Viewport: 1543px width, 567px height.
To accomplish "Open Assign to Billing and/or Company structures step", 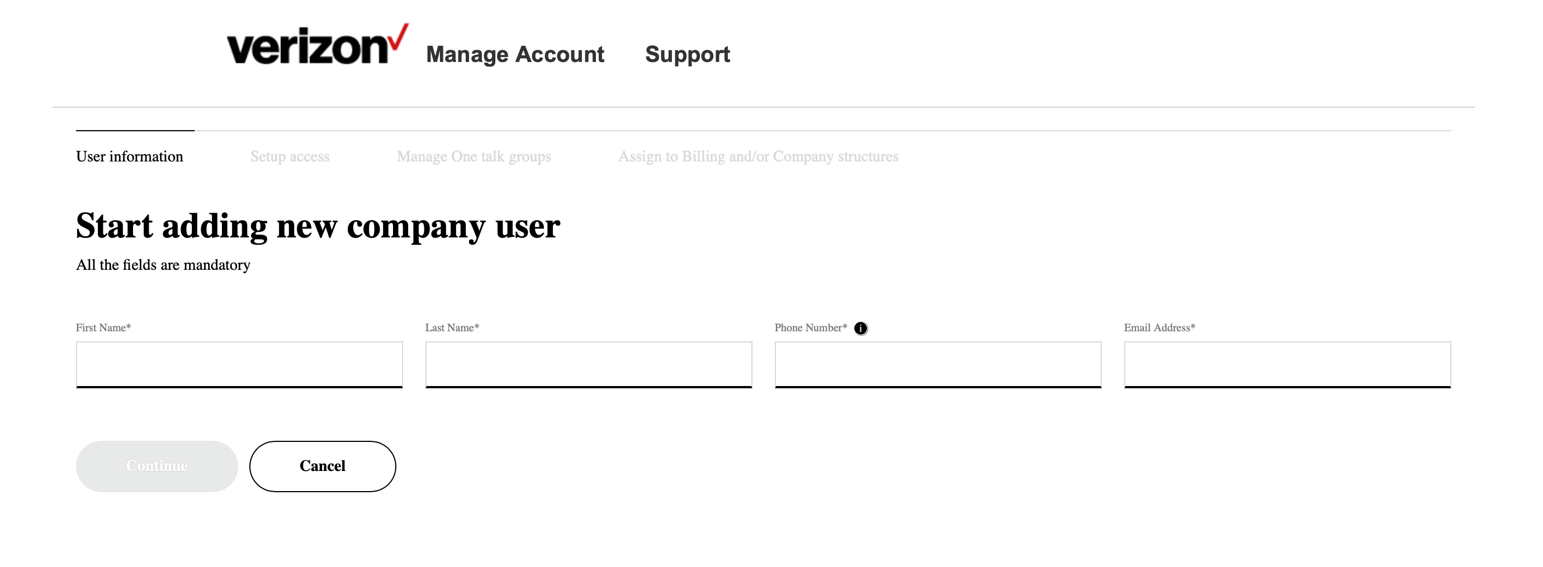I will 758,156.
